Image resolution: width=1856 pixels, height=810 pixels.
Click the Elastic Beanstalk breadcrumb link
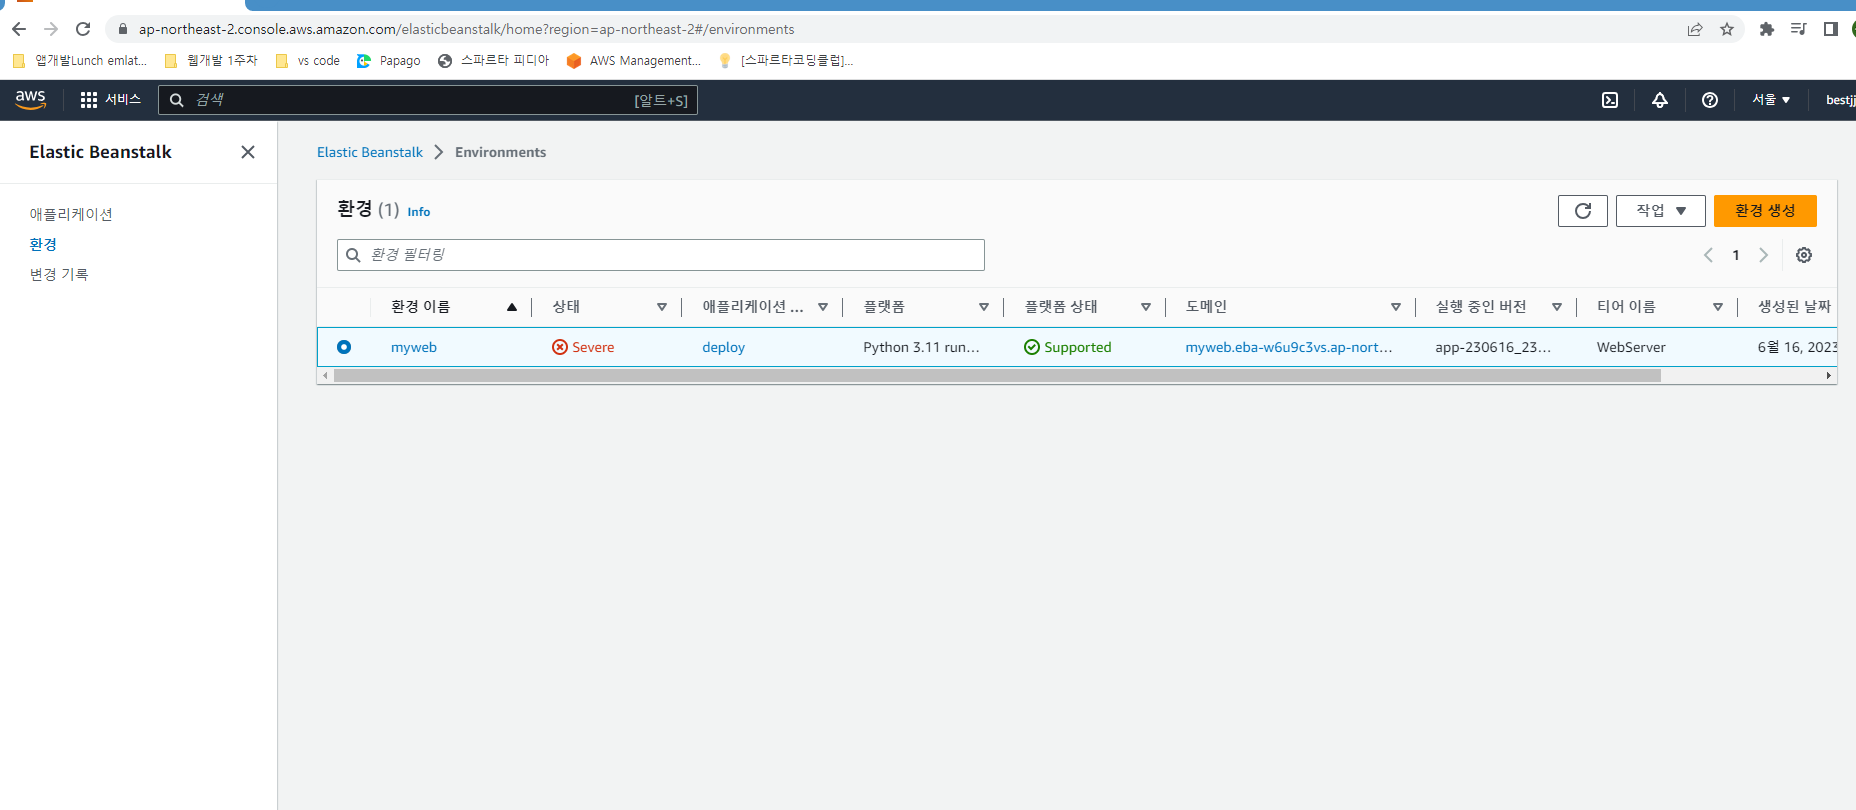[370, 152]
